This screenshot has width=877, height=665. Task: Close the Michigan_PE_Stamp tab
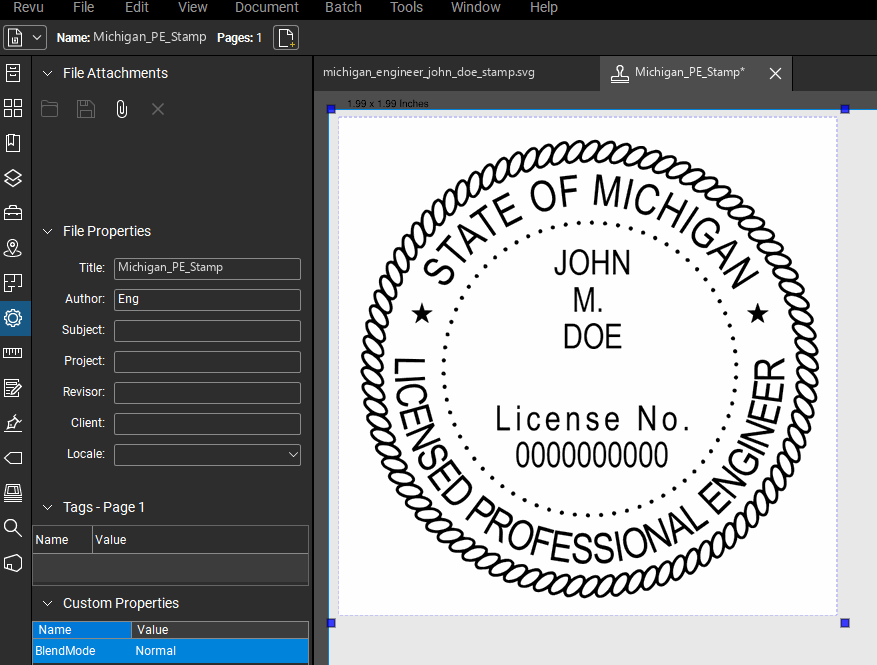click(x=775, y=73)
